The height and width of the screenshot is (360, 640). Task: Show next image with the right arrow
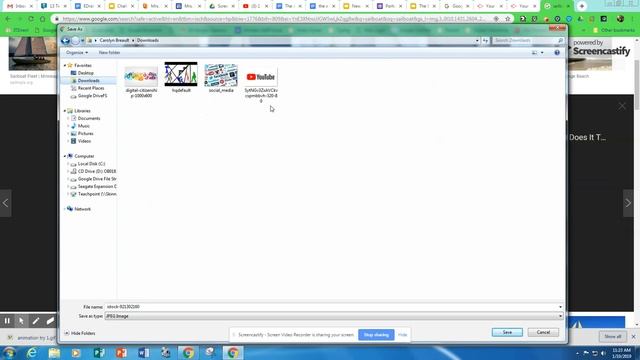[628, 203]
